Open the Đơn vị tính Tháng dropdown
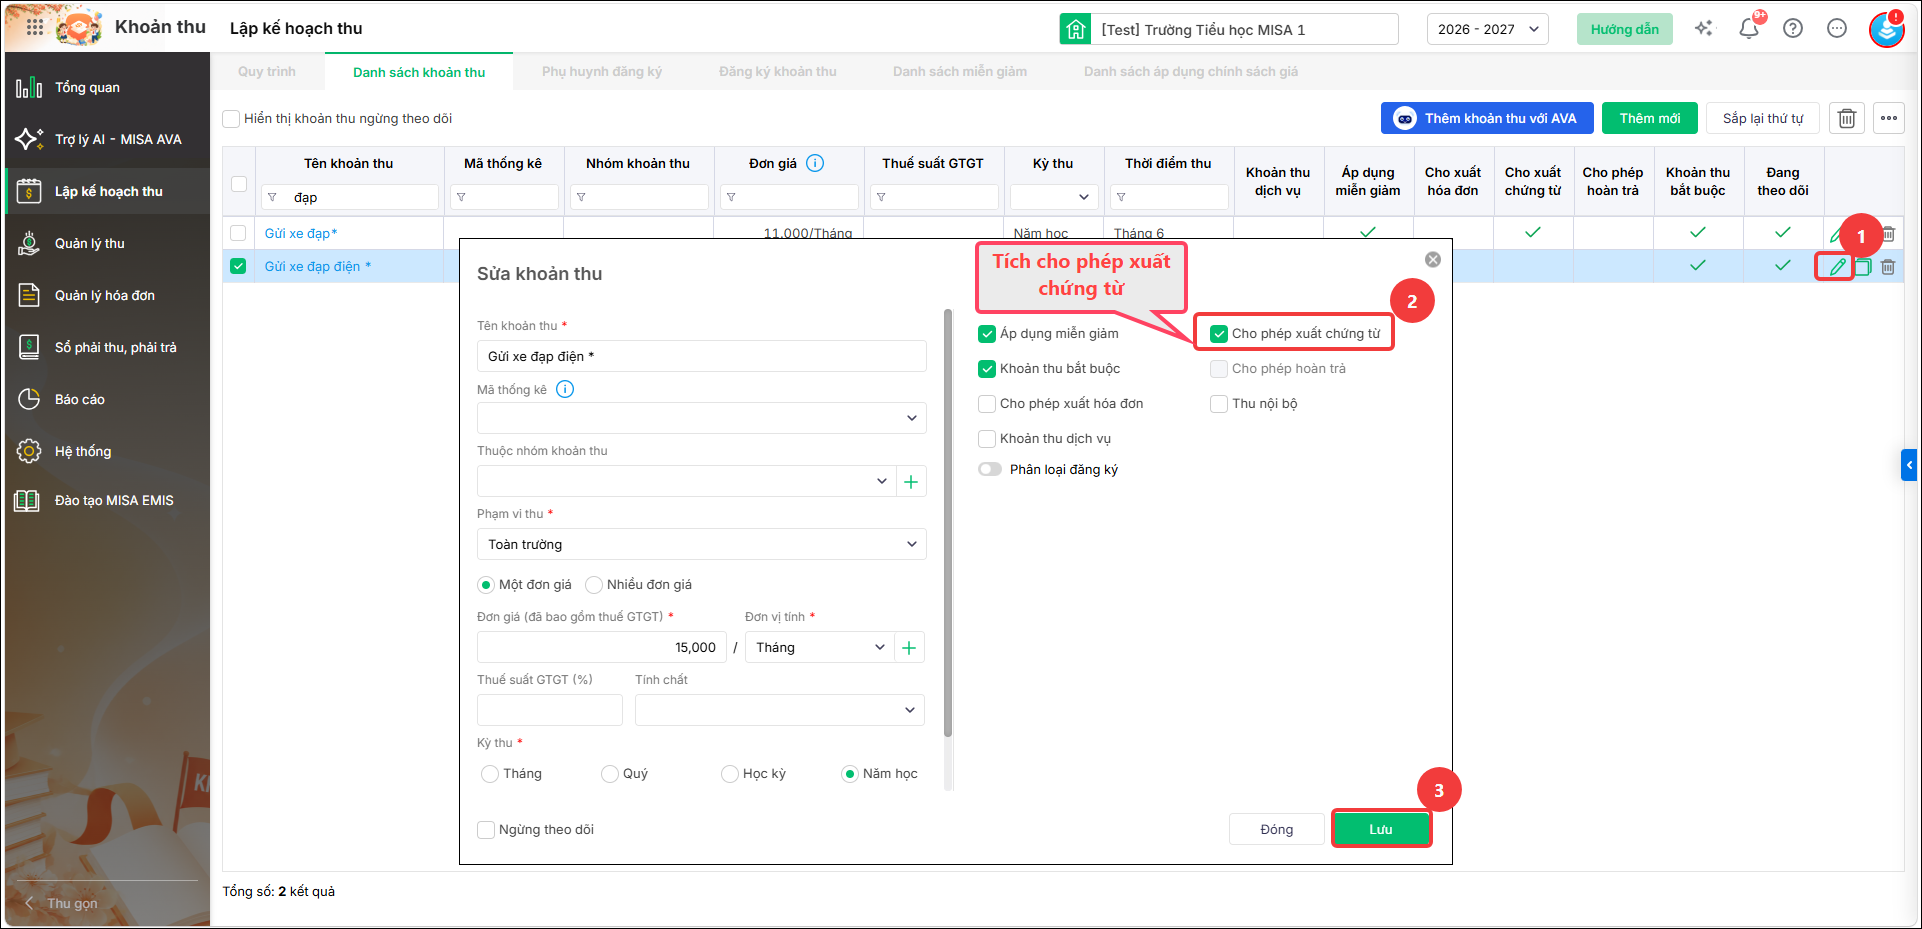 (x=820, y=647)
